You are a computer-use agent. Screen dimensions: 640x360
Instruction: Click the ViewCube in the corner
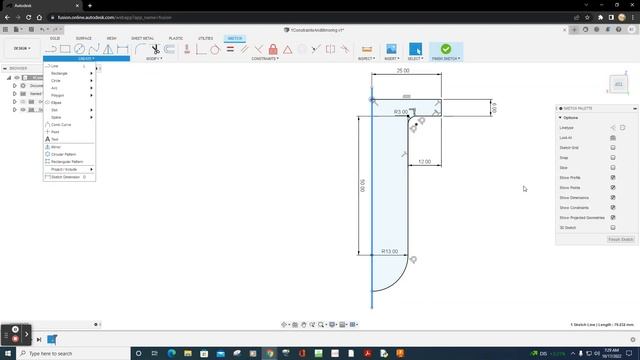(x=619, y=84)
